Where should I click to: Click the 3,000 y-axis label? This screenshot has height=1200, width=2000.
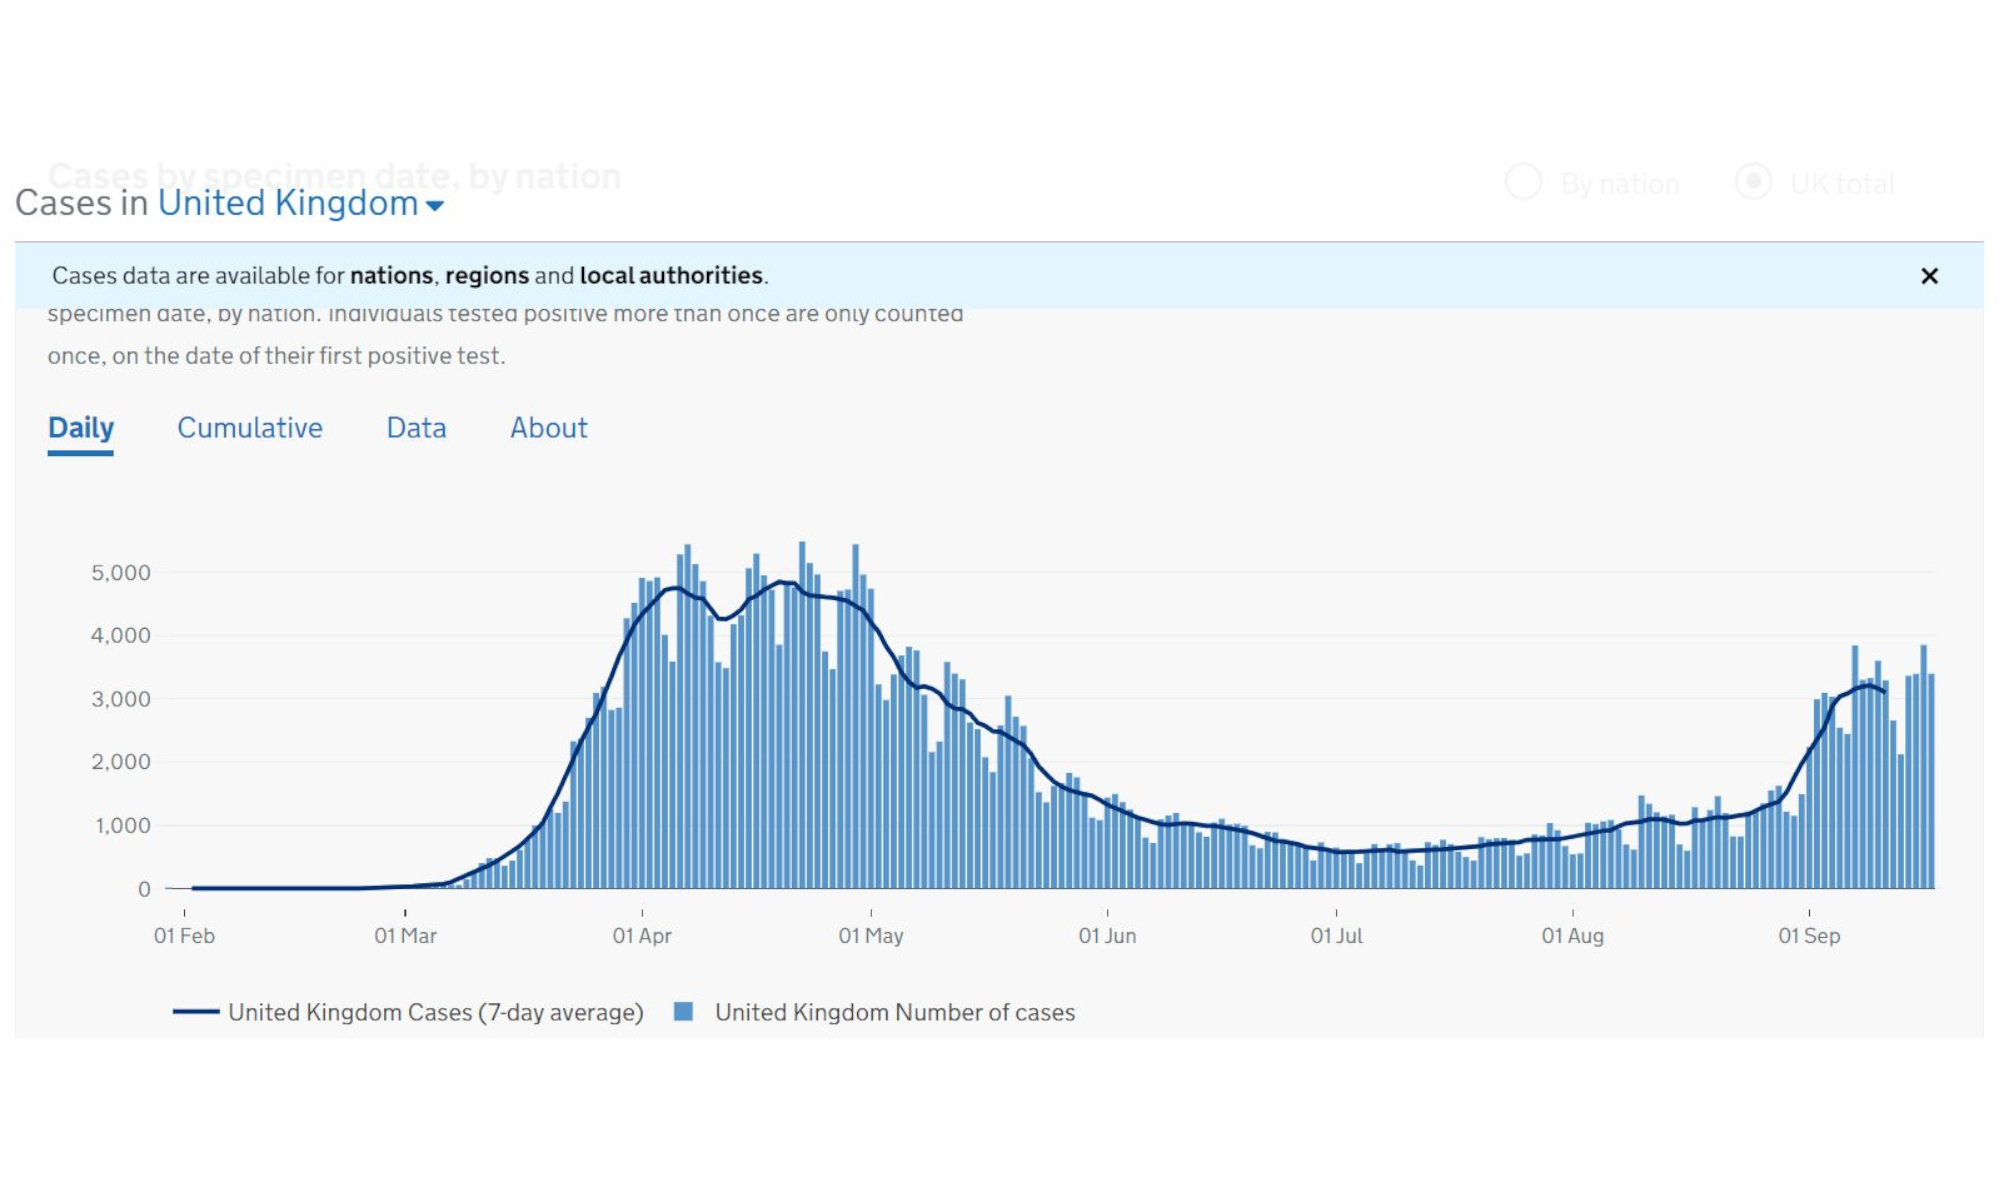pyautogui.click(x=121, y=699)
